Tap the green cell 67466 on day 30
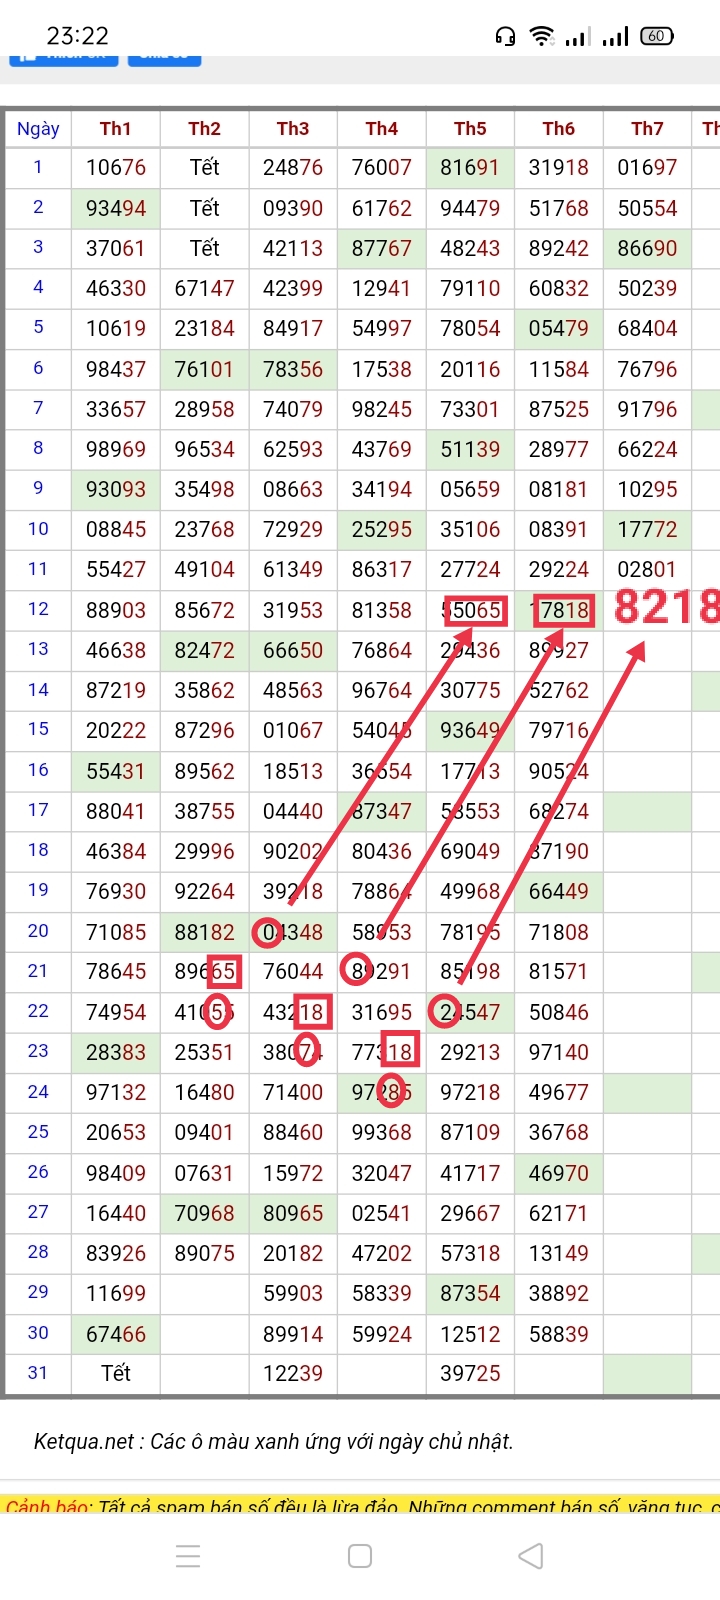 pyautogui.click(x=116, y=1334)
